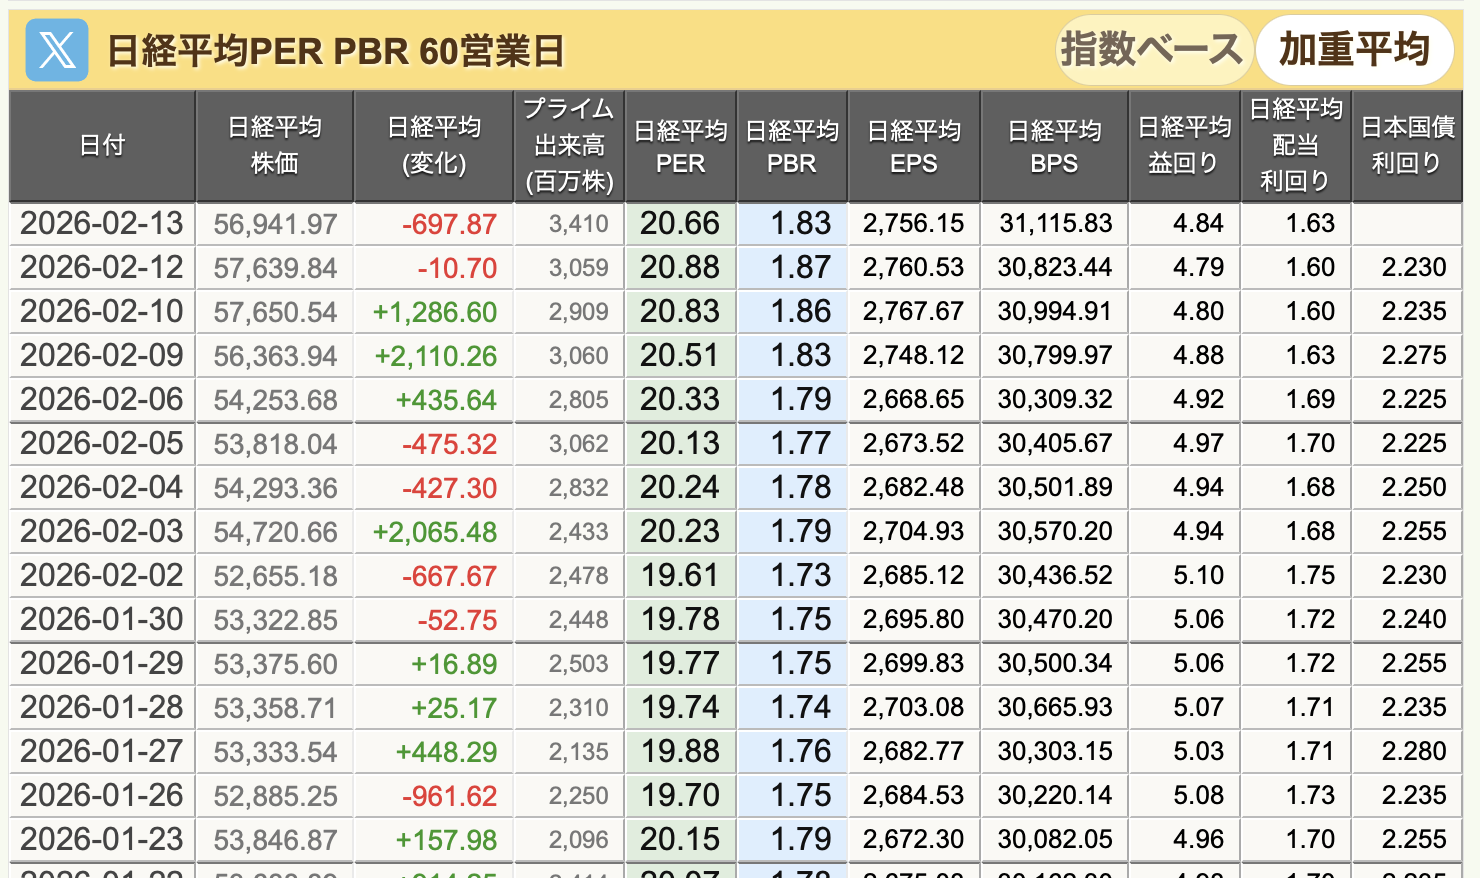Select the 2026-01-30 date cell
The image size is (1480, 878).
click(x=102, y=620)
